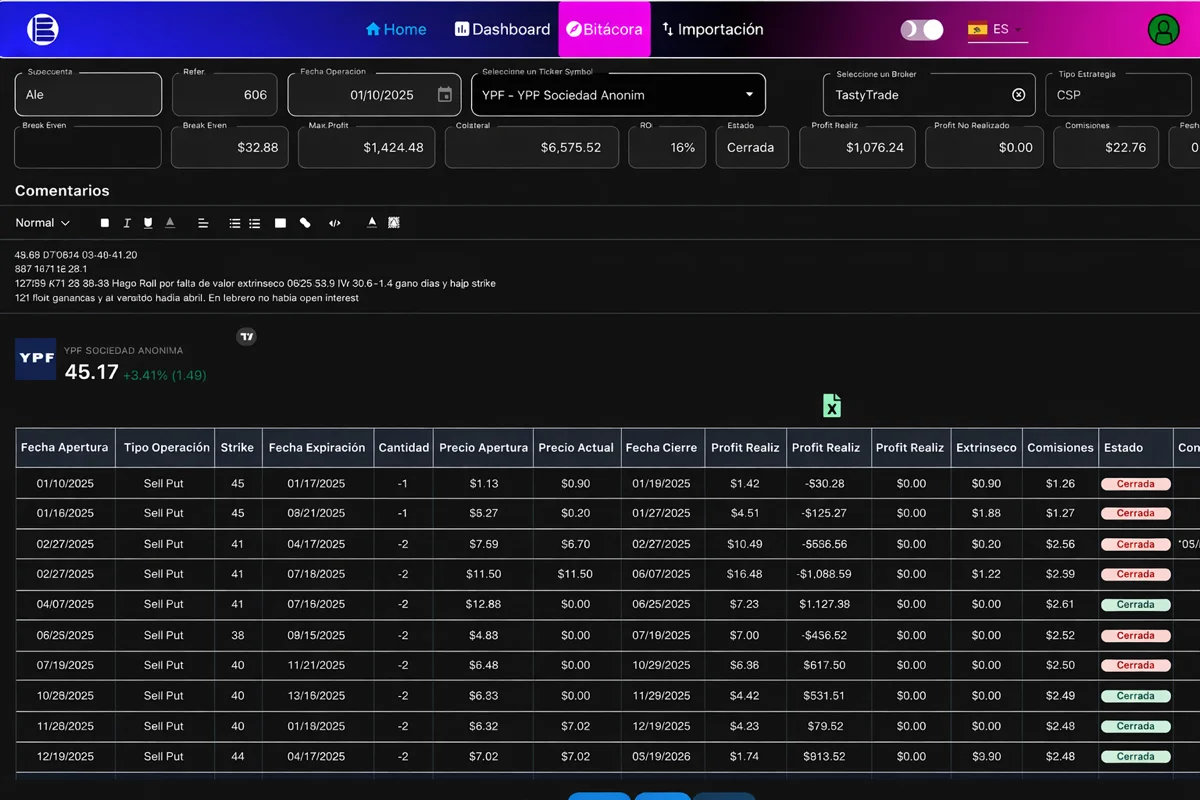
Task: Clear the TastyTrade broker selection
Action: click(1018, 95)
